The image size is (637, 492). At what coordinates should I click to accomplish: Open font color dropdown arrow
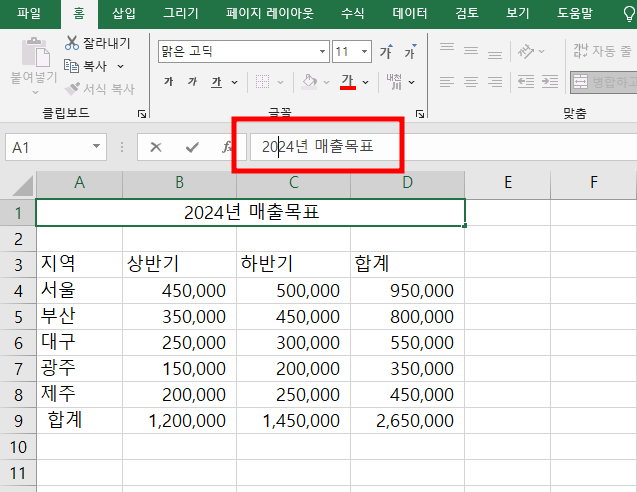[366, 82]
